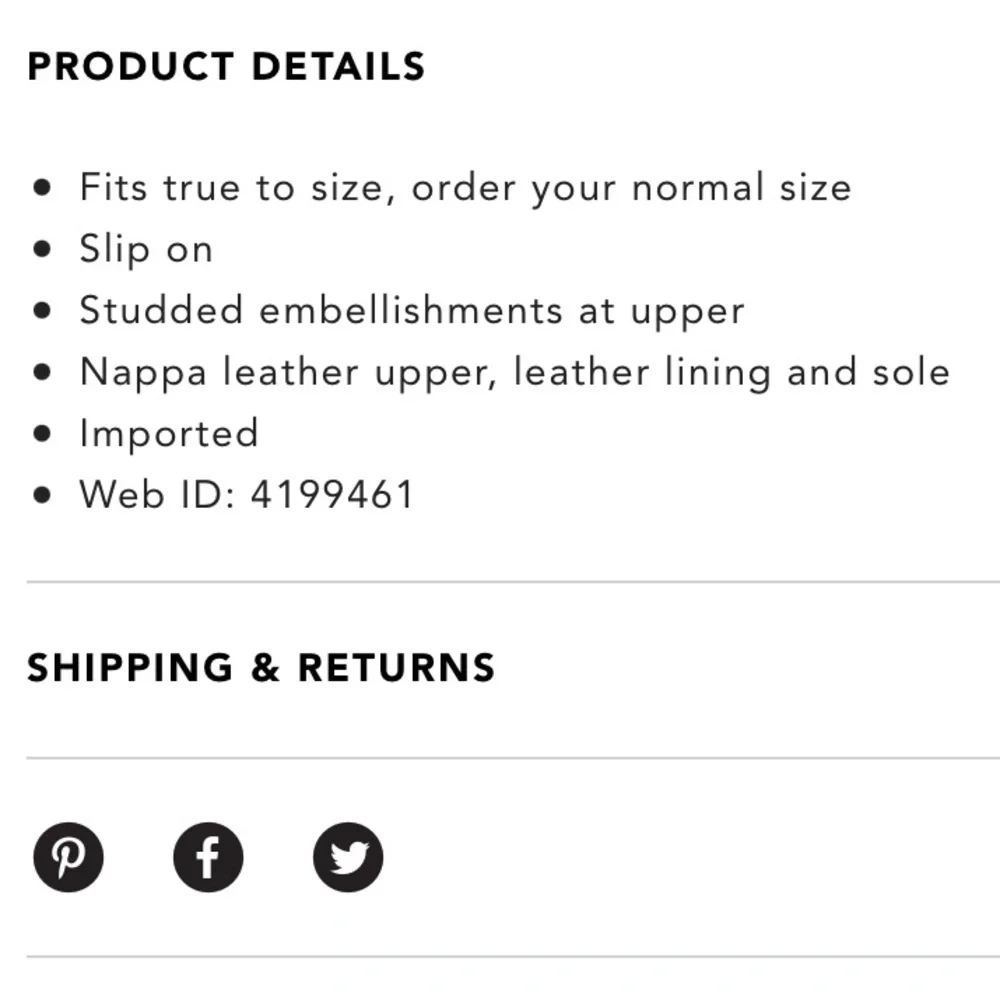This screenshot has height=1000, width=1000.
Task: Select the 'Fits true to size' detail line
Action: (466, 188)
